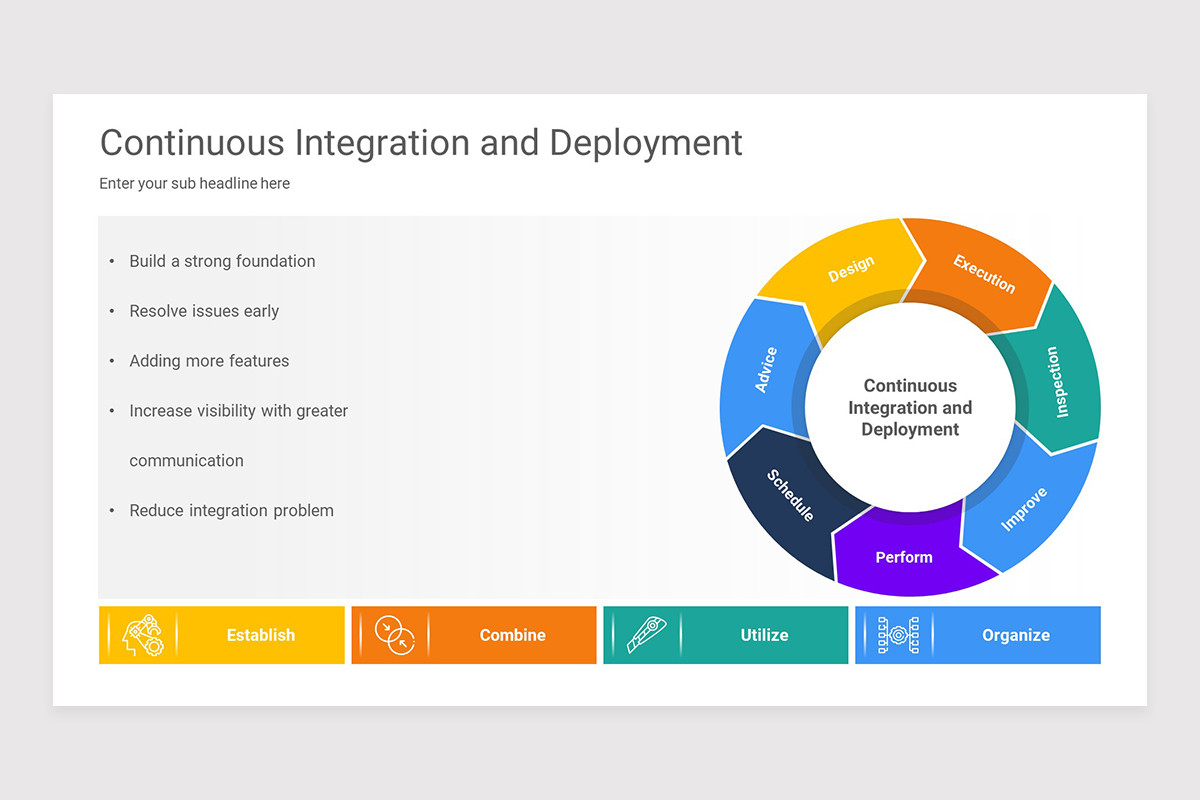Viewport: 1200px width, 800px height.
Task: Select the overlapping circles icon next to Combine
Action: (x=394, y=635)
